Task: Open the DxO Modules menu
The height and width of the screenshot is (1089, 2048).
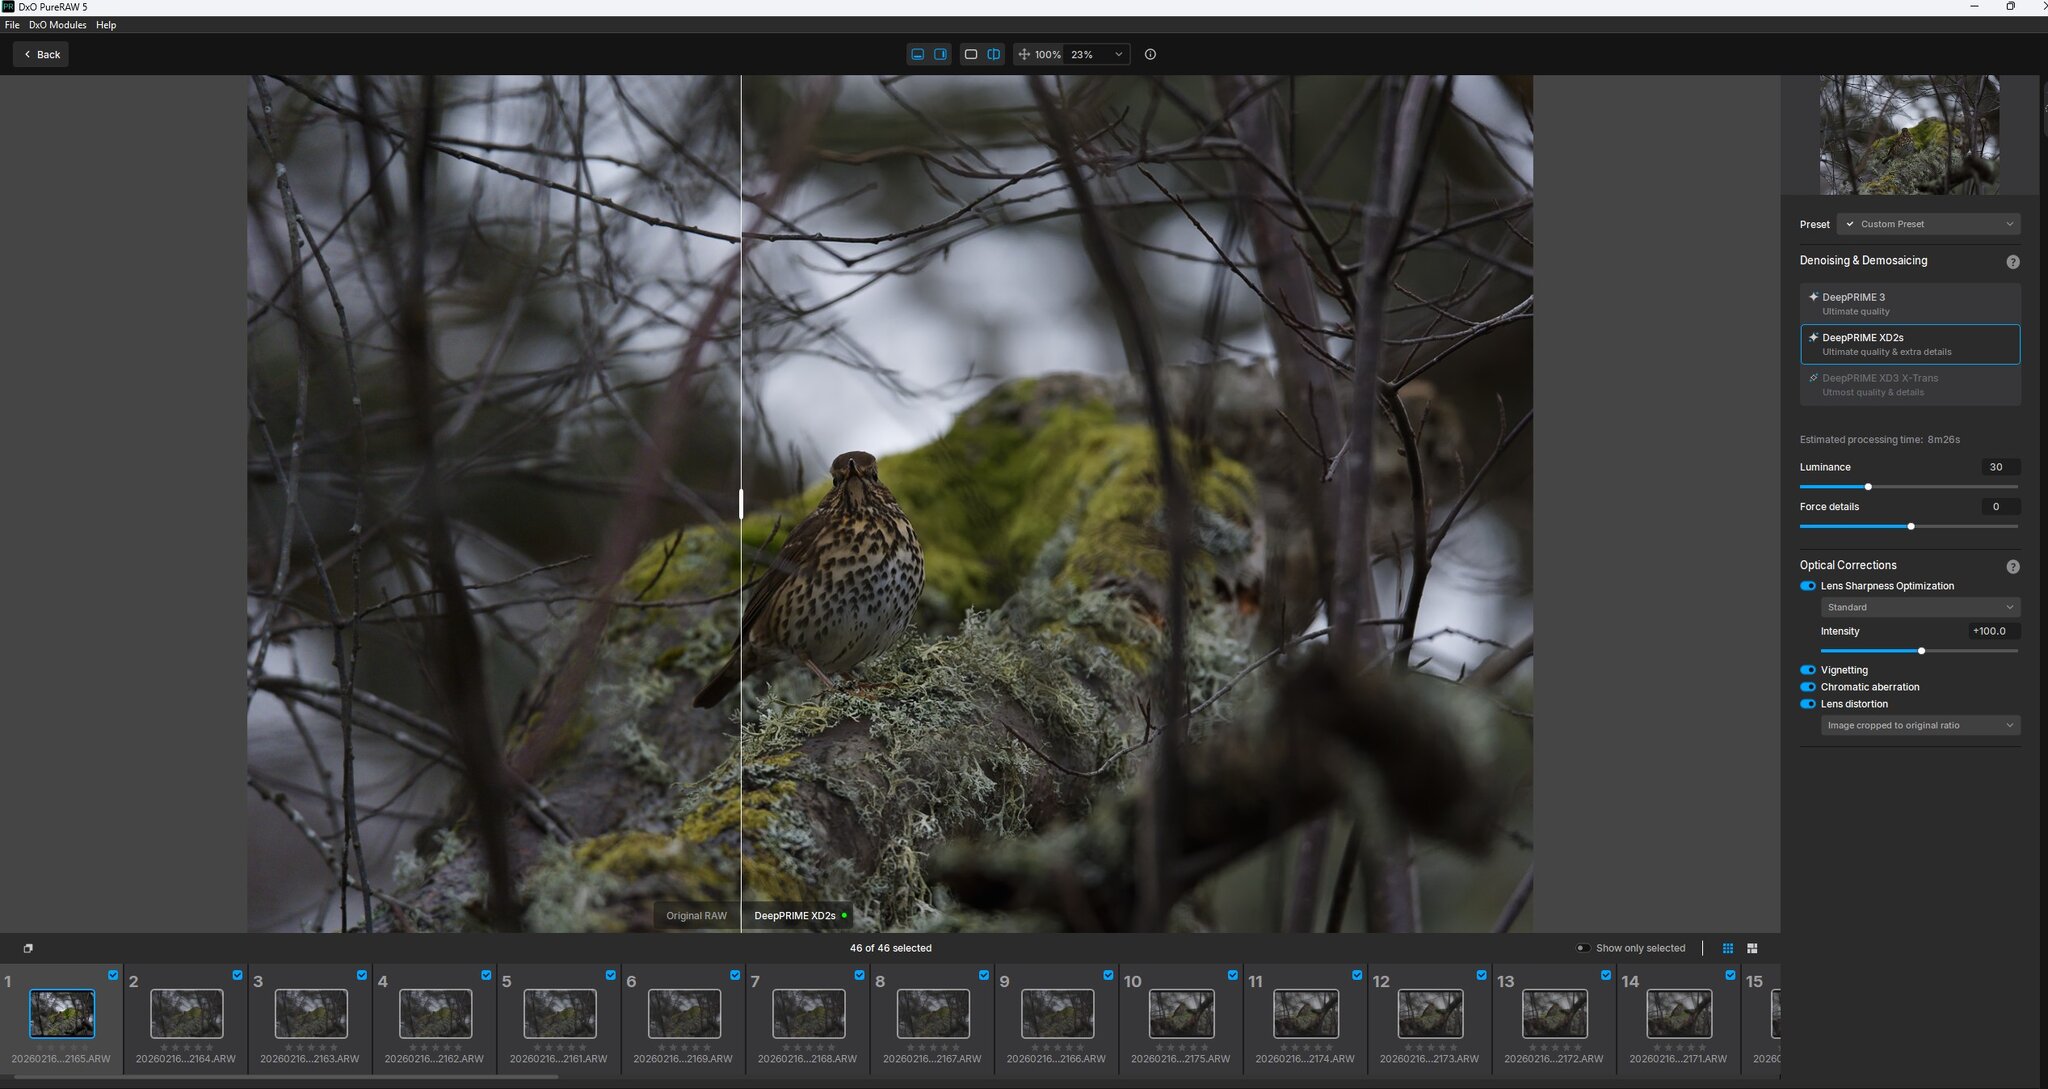Action: click(x=57, y=25)
